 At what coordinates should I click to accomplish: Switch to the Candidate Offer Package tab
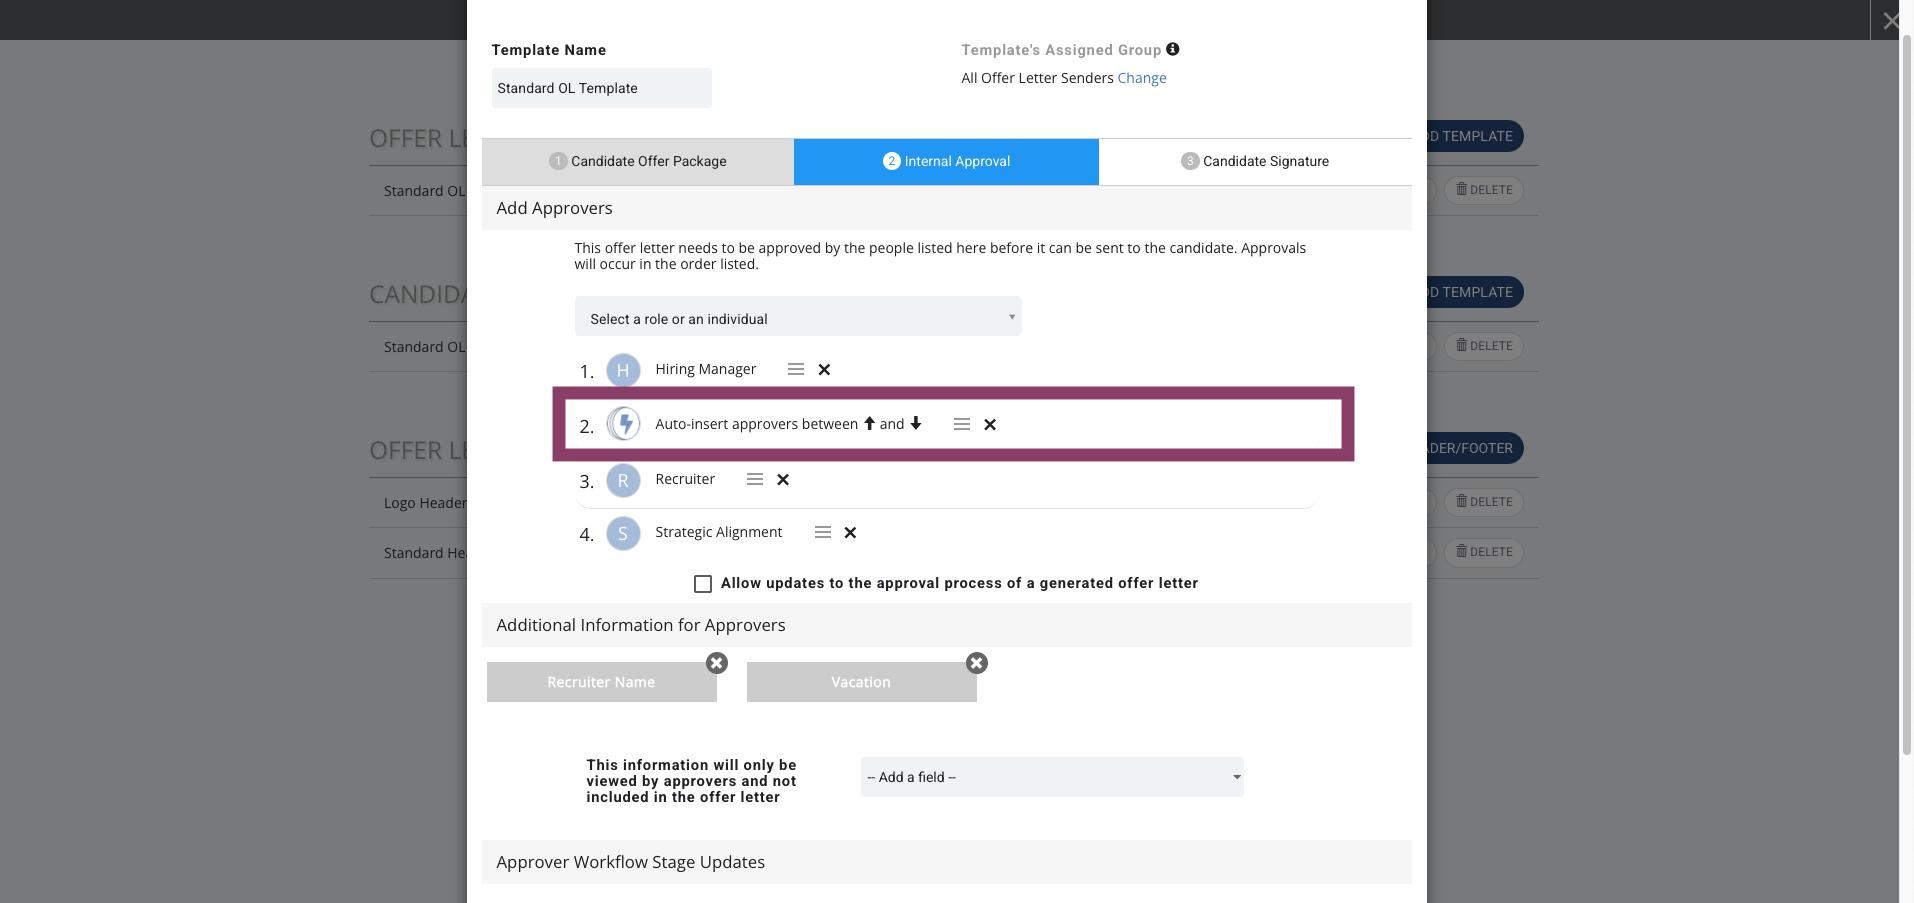(638, 162)
